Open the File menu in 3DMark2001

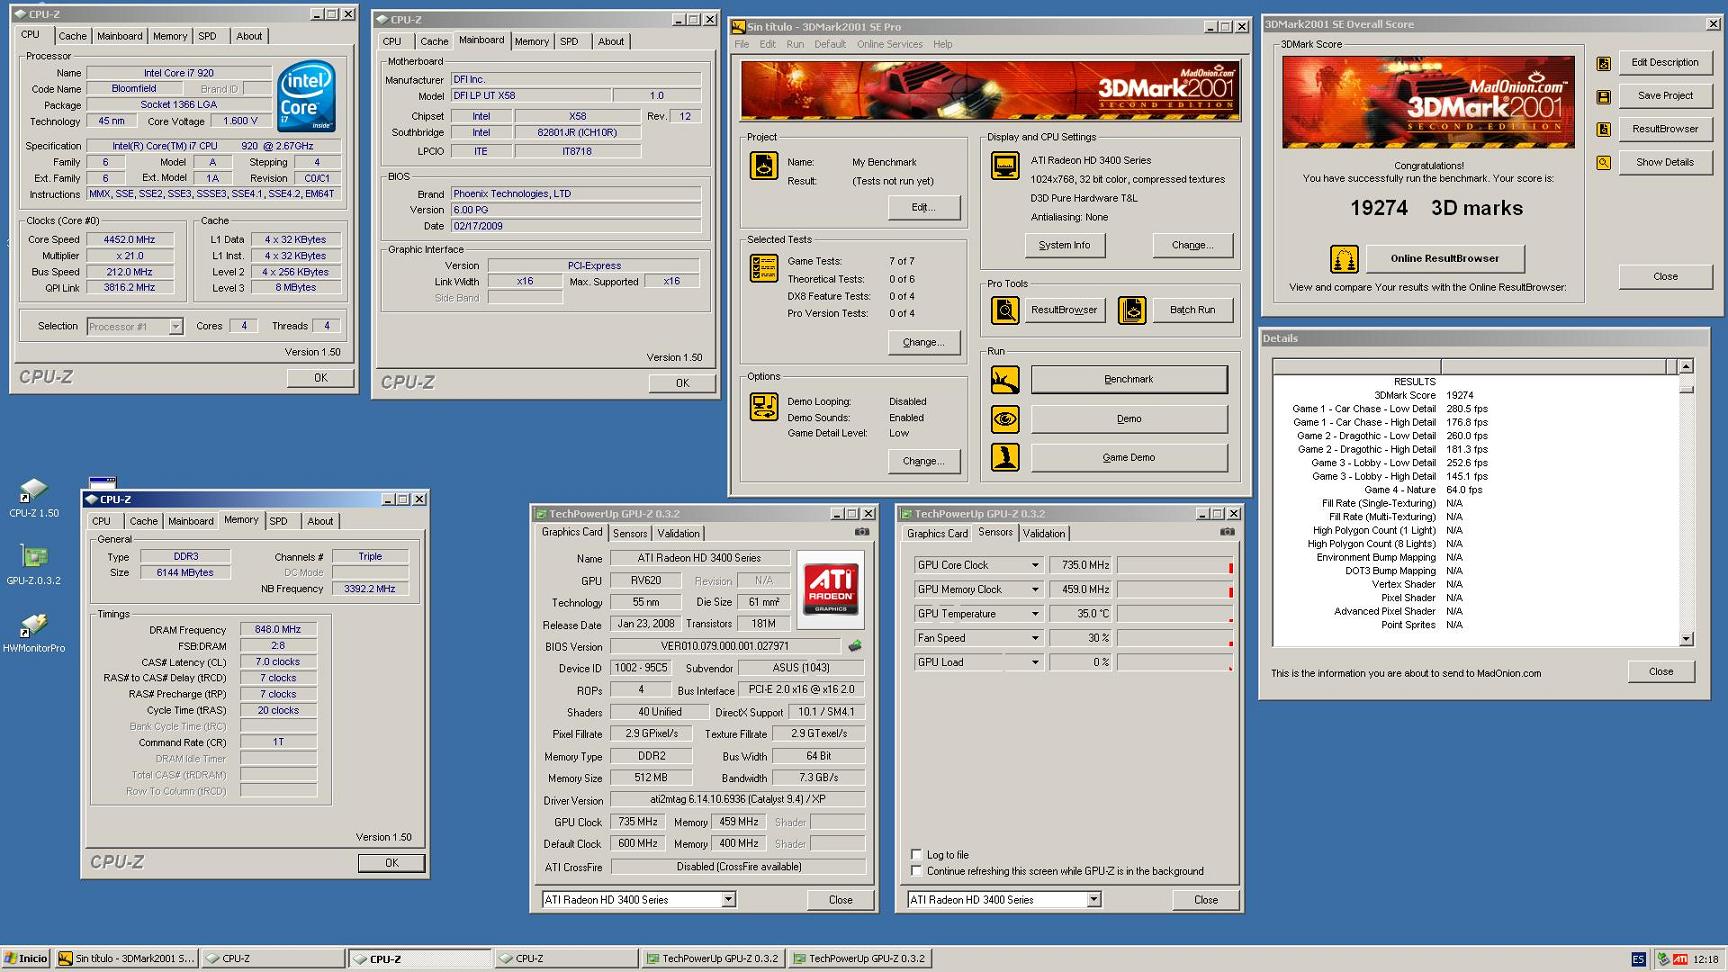(742, 44)
